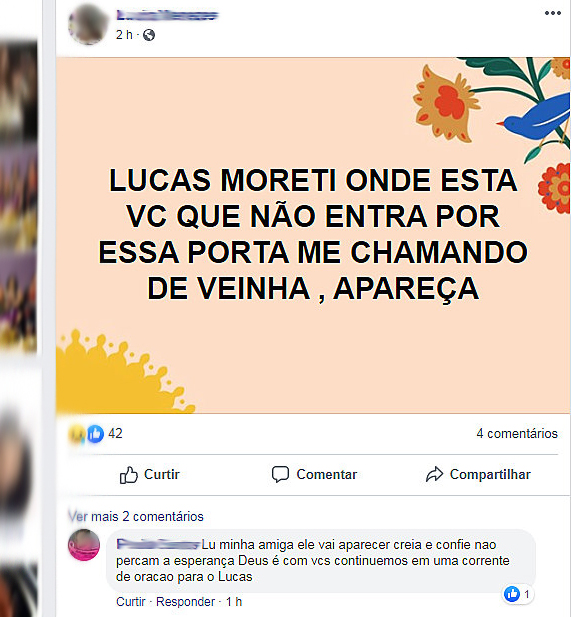
Task: Click the Compartilhar share arrow button
Action: [x=478, y=475]
